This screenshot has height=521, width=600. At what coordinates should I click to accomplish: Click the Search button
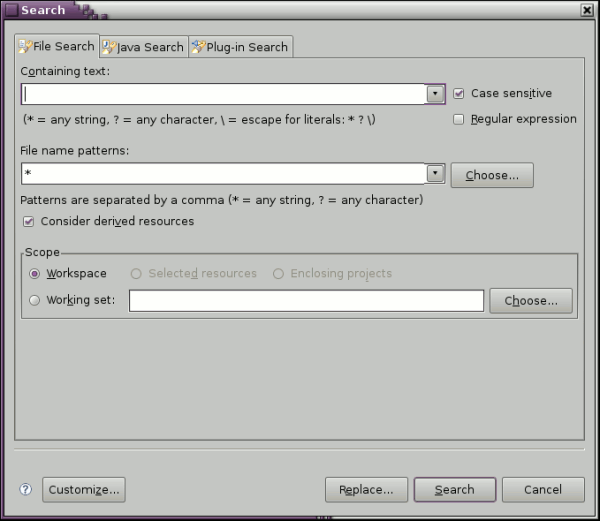pos(455,490)
